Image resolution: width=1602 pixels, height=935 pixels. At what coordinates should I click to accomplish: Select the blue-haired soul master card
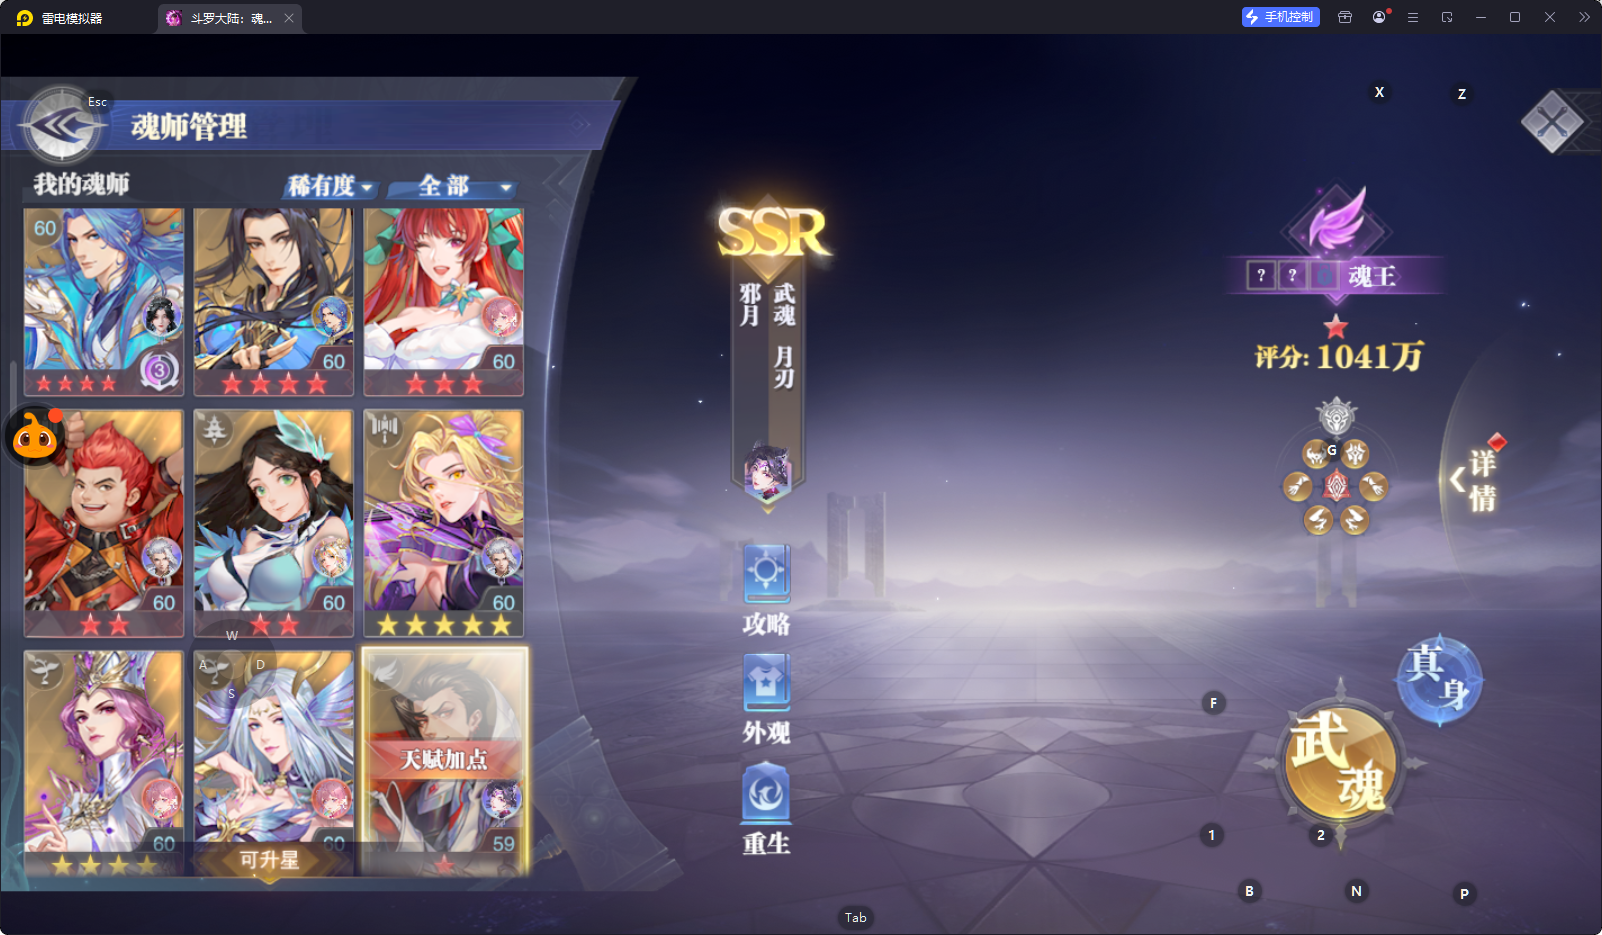click(x=104, y=302)
